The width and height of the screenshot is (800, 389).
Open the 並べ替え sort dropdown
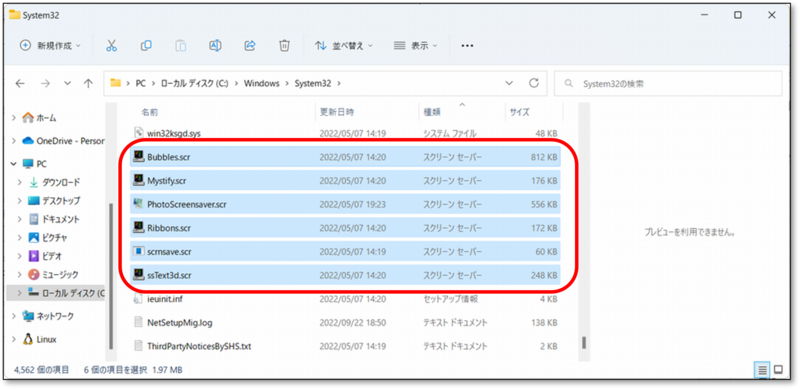(343, 46)
